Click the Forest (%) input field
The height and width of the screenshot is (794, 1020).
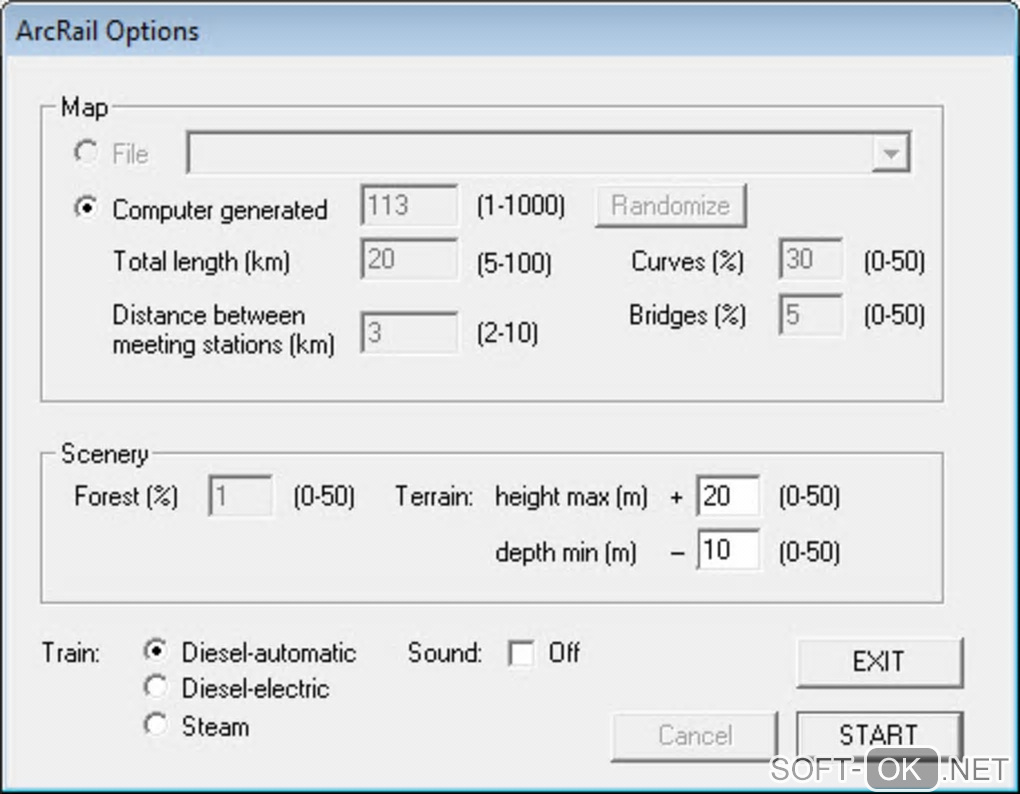click(241, 496)
